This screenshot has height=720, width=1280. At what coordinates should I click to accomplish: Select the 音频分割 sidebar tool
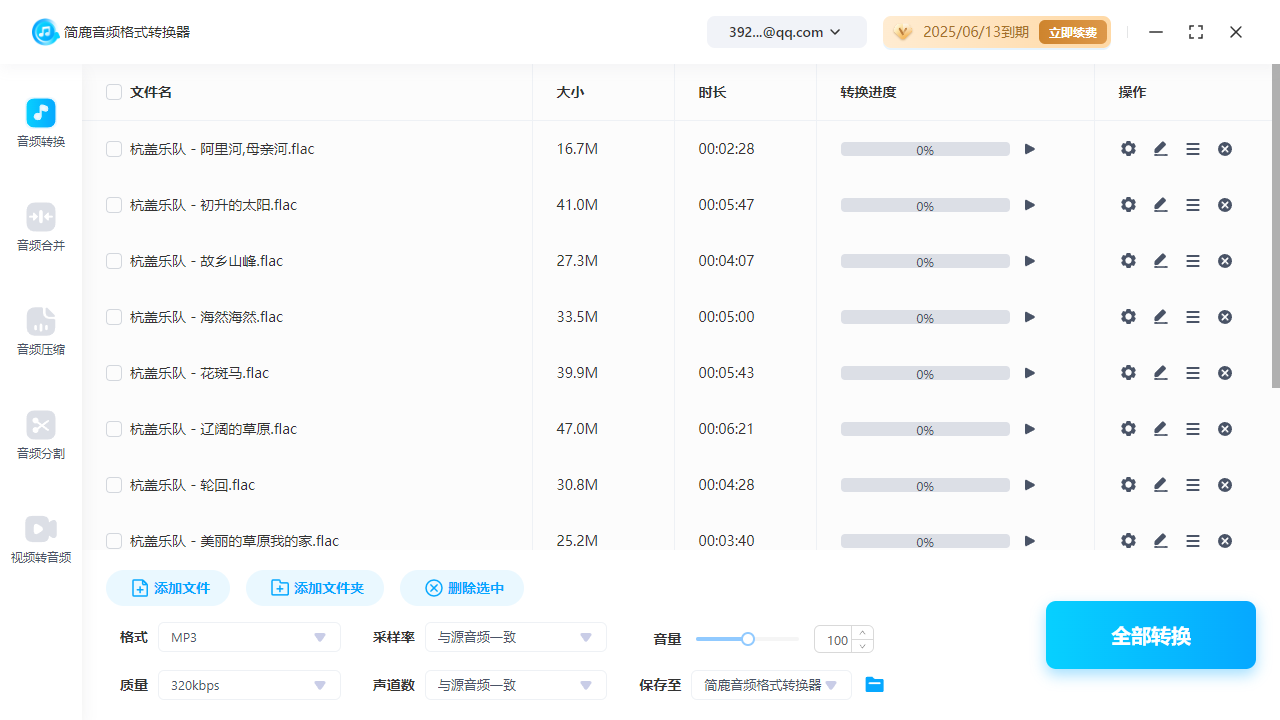coord(41,435)
